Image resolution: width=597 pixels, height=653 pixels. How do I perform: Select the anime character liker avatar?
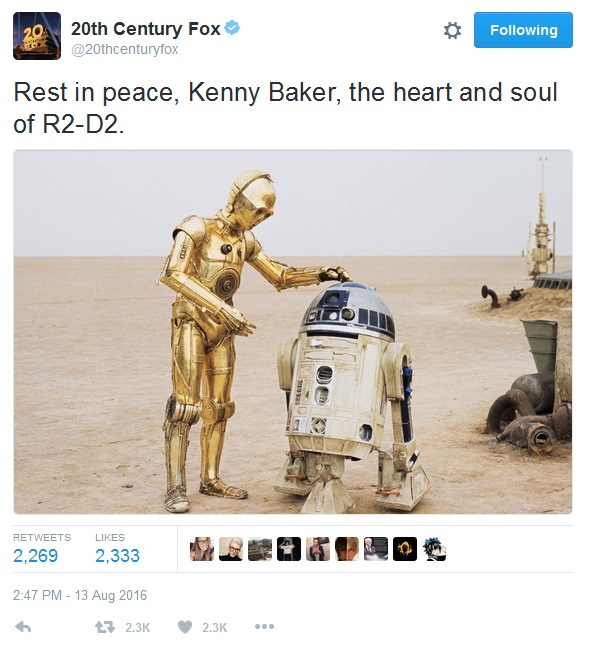coord(434,549)
